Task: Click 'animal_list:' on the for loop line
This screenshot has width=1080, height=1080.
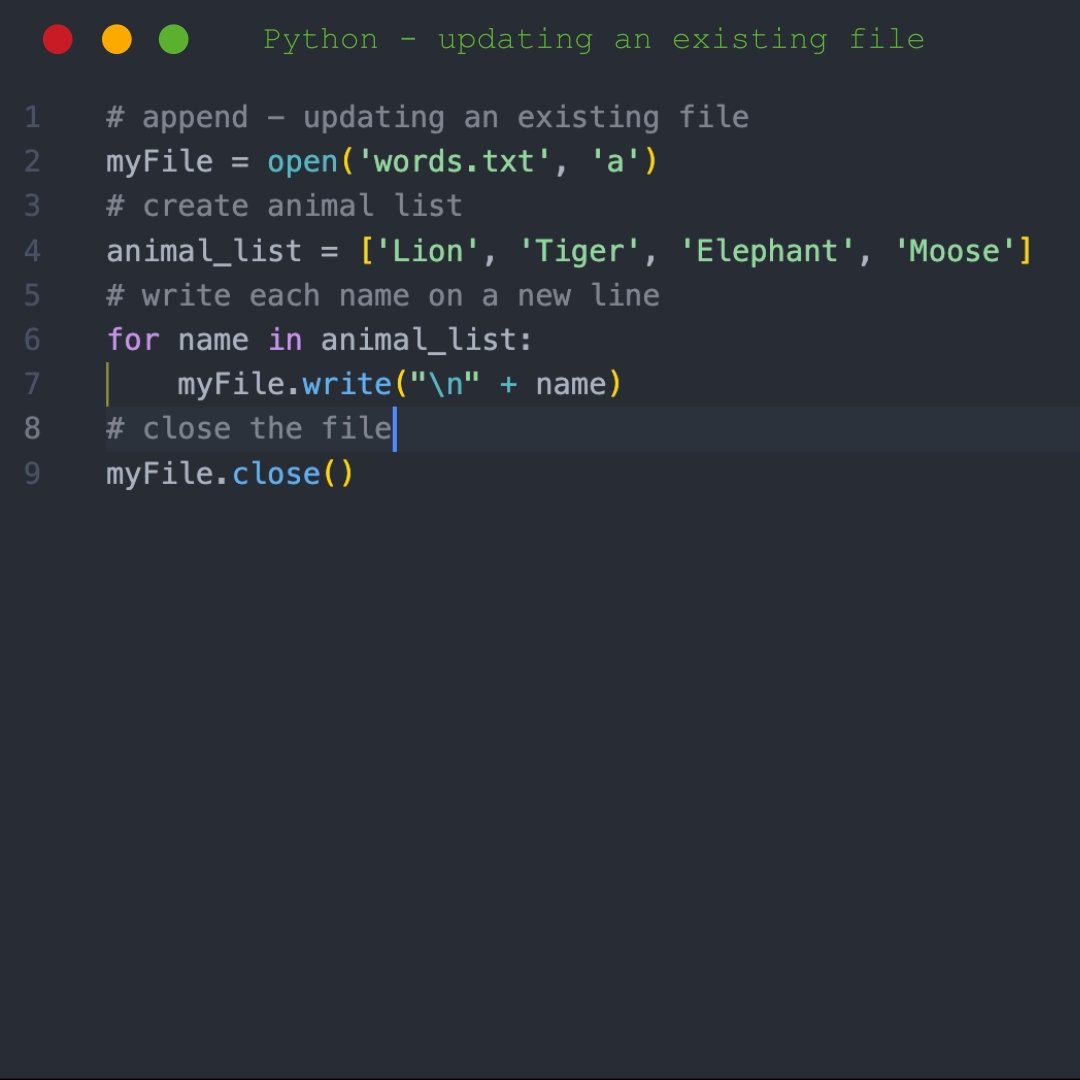Action: 426,340
